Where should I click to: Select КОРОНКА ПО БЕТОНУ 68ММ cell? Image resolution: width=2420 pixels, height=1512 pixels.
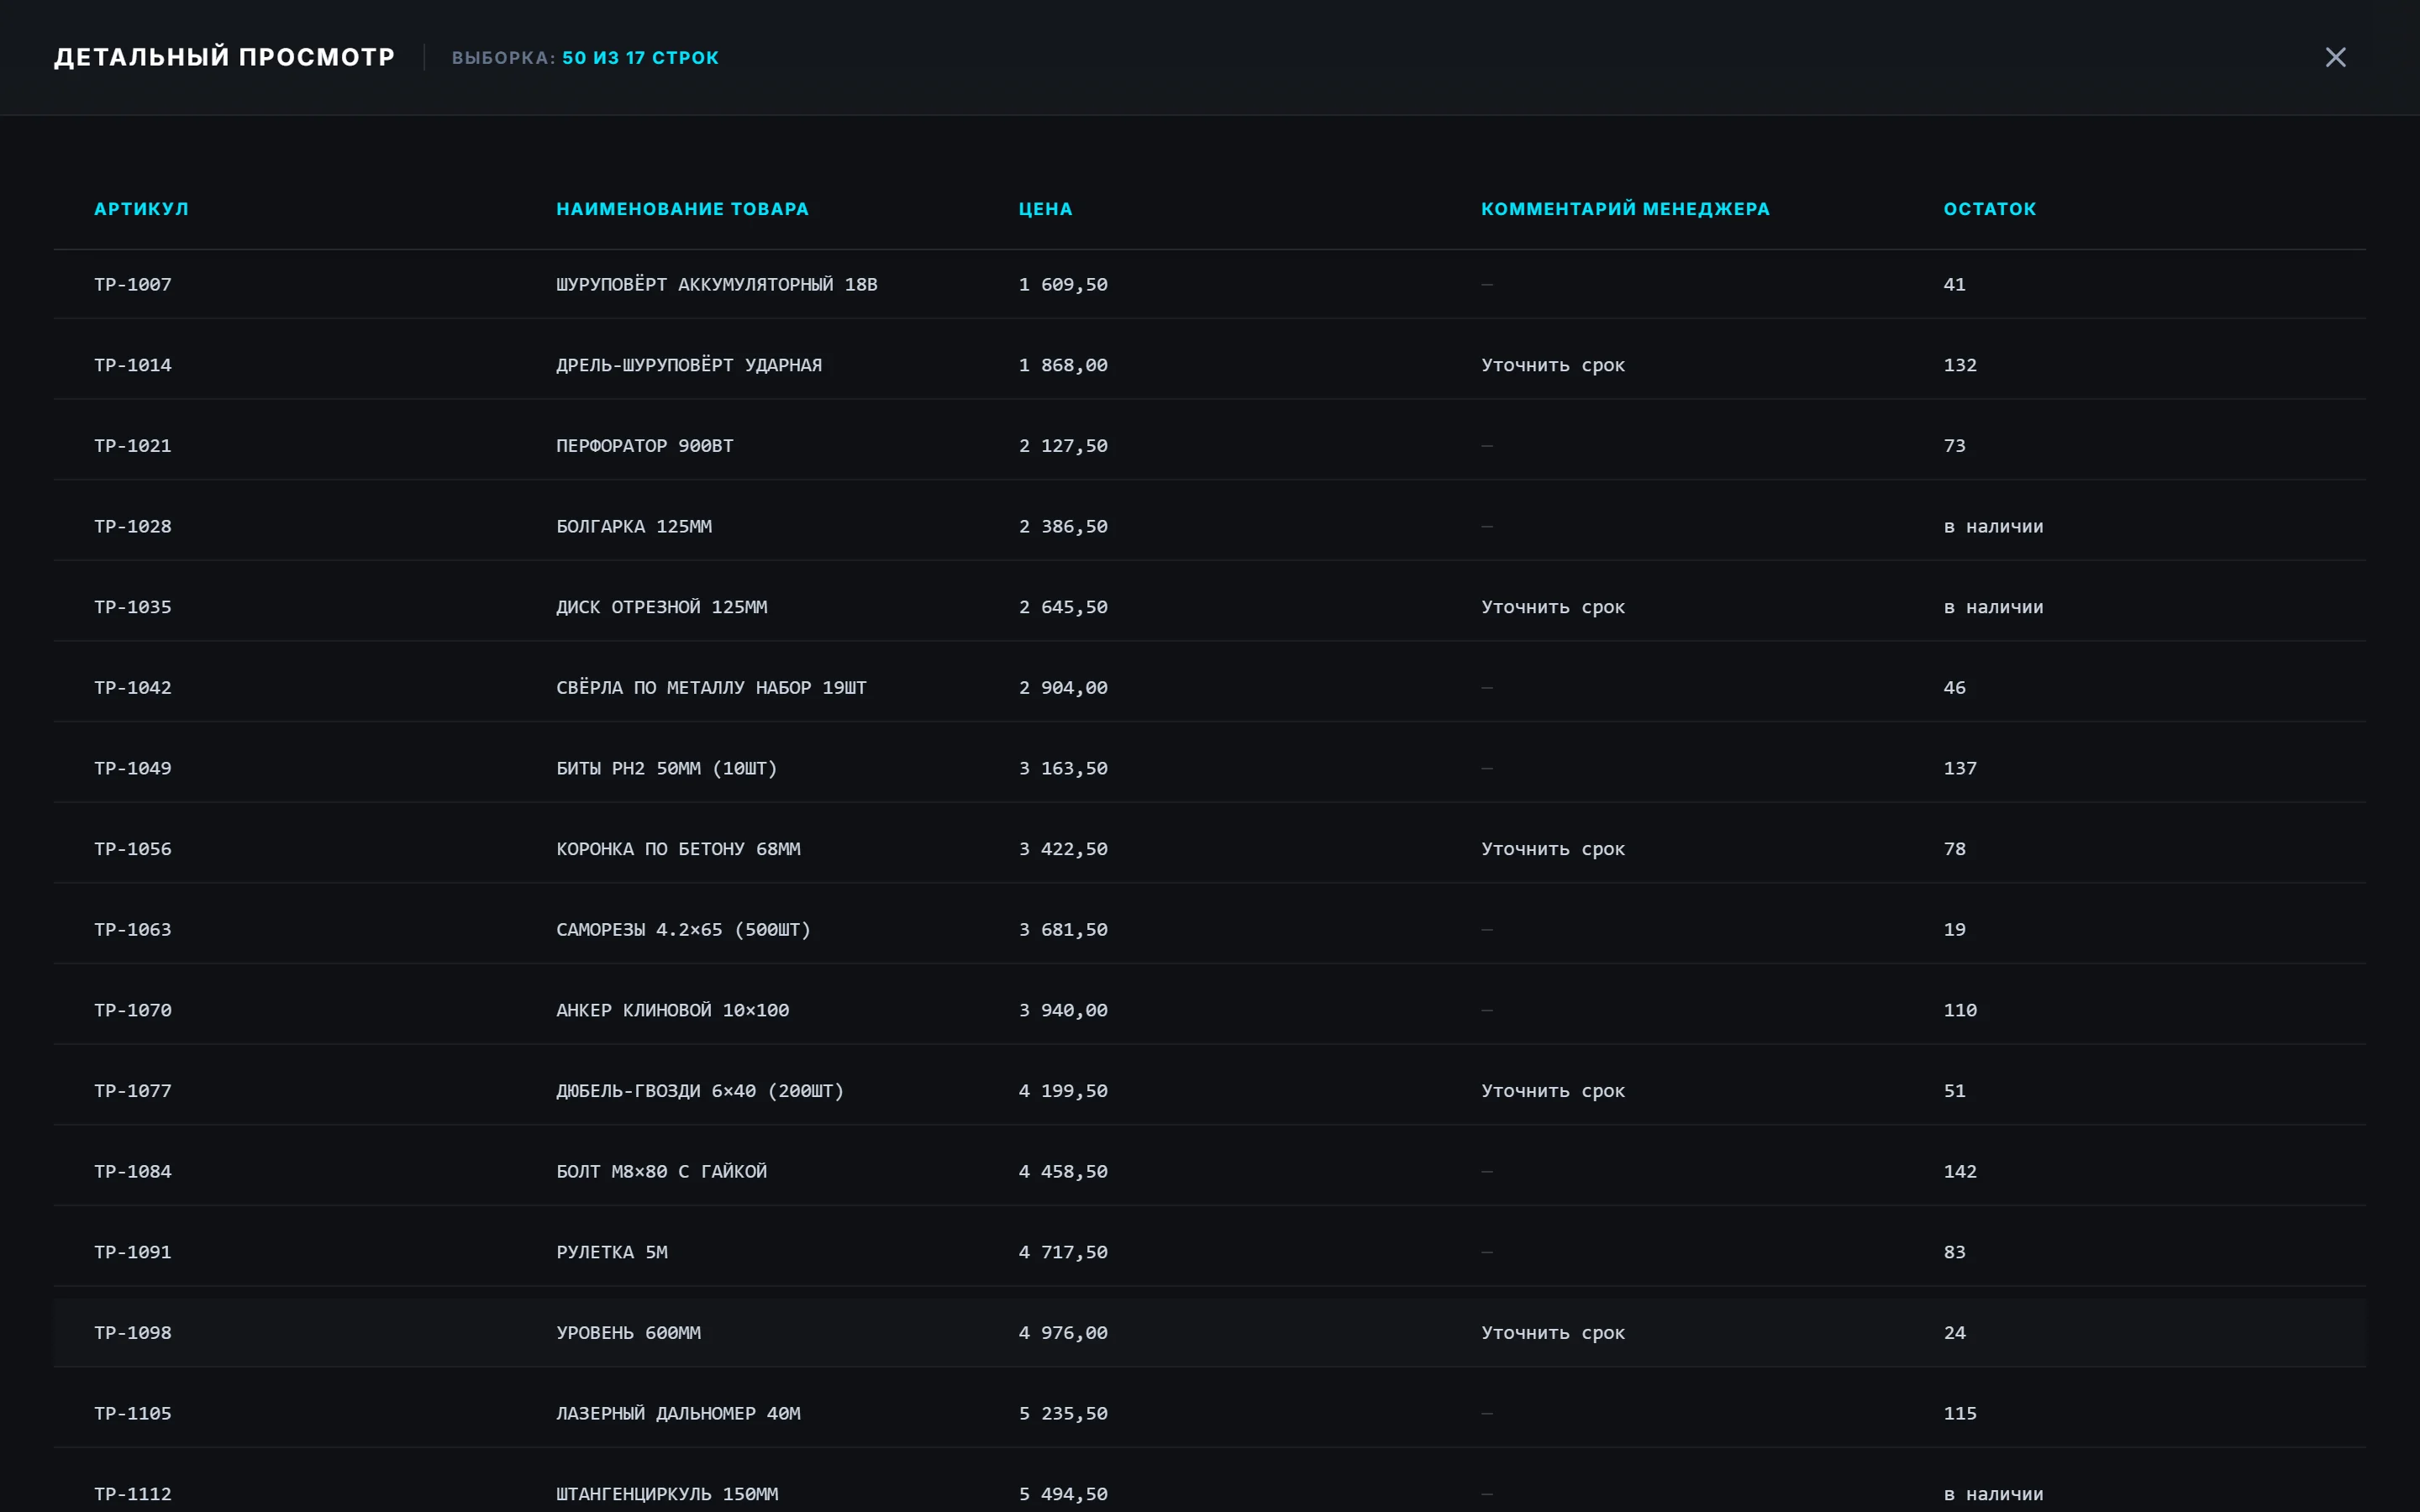[x=678, y=849]
